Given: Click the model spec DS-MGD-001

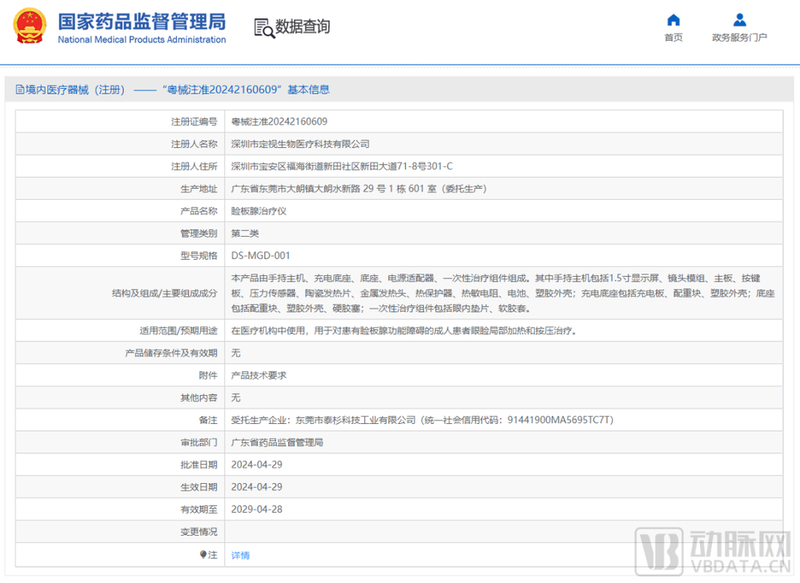Looking at the screenshot, I should coord(260,256).
